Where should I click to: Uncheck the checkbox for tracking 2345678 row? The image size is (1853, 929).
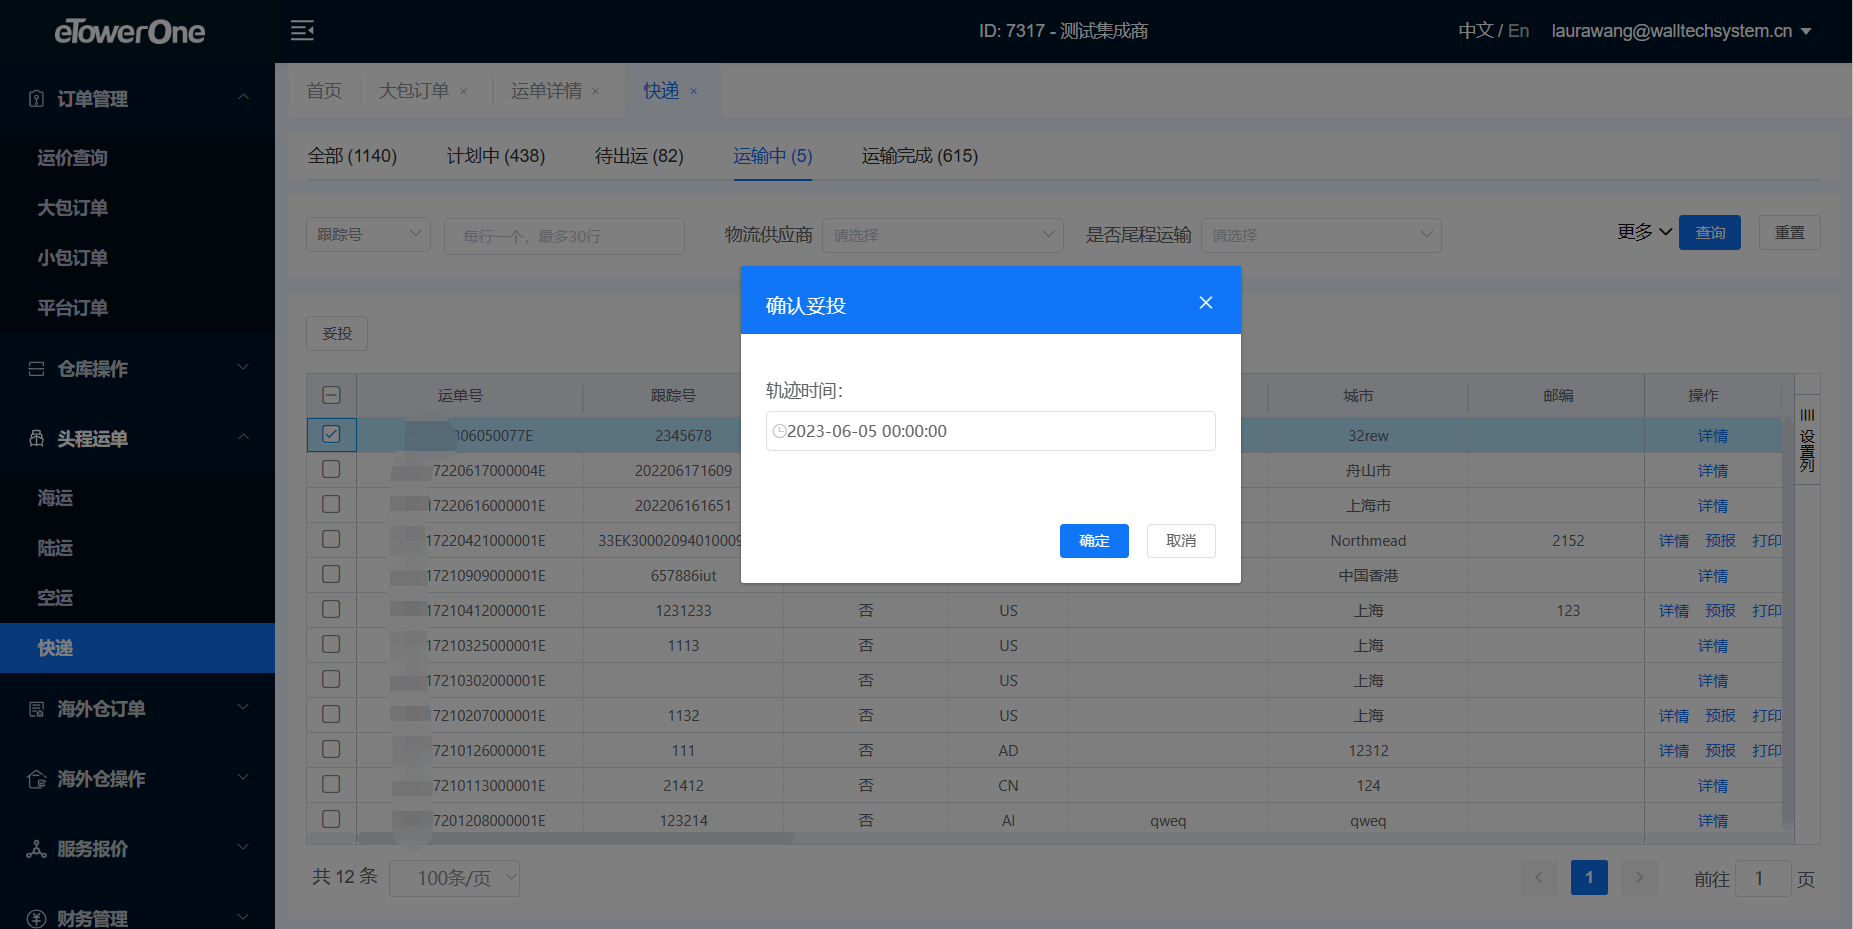pyautogui.click(x=331, y=435)
